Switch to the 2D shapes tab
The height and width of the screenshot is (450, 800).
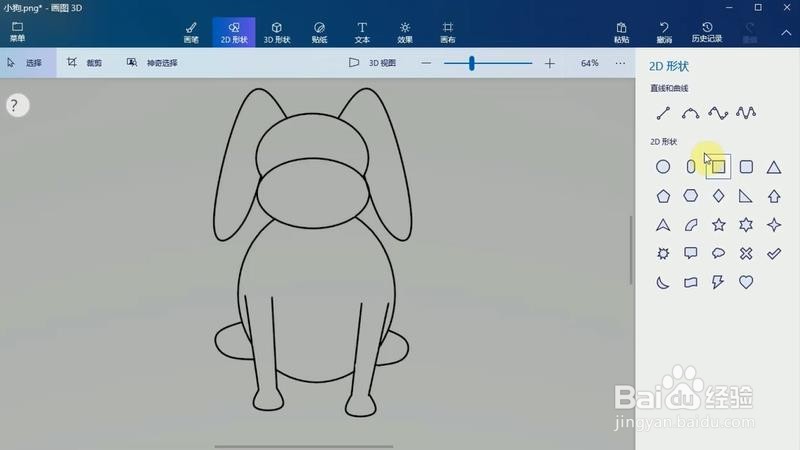pyautogui.click(x=234, y=32)
